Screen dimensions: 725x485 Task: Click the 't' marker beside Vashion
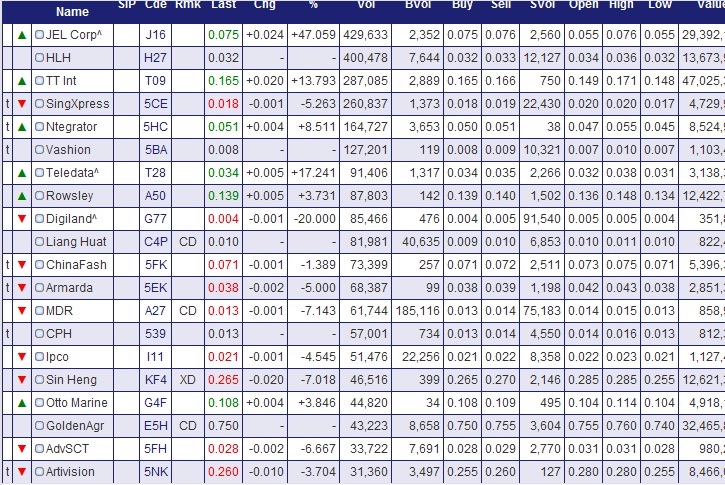coord(7,150)
